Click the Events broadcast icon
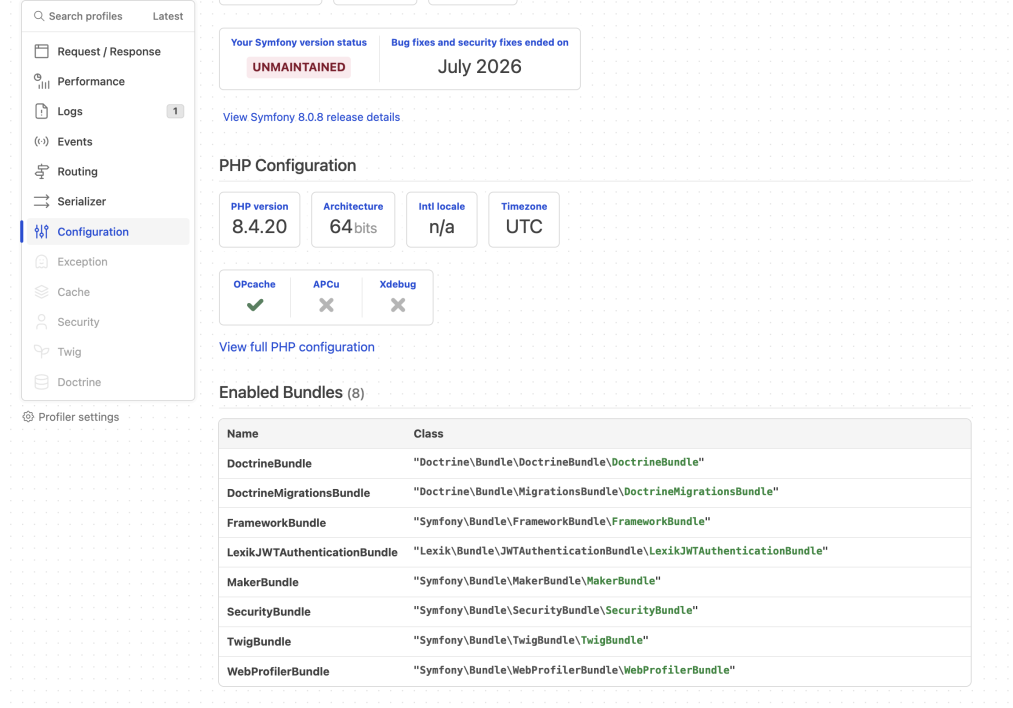 coord(41,141)
